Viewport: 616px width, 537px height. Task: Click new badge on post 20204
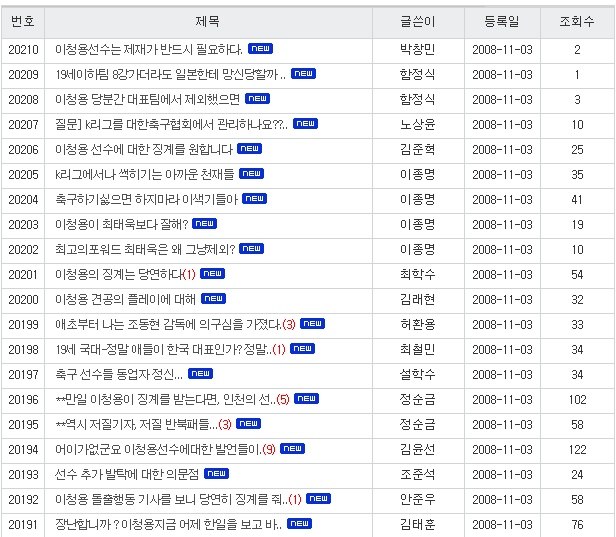tap(255, 198)
